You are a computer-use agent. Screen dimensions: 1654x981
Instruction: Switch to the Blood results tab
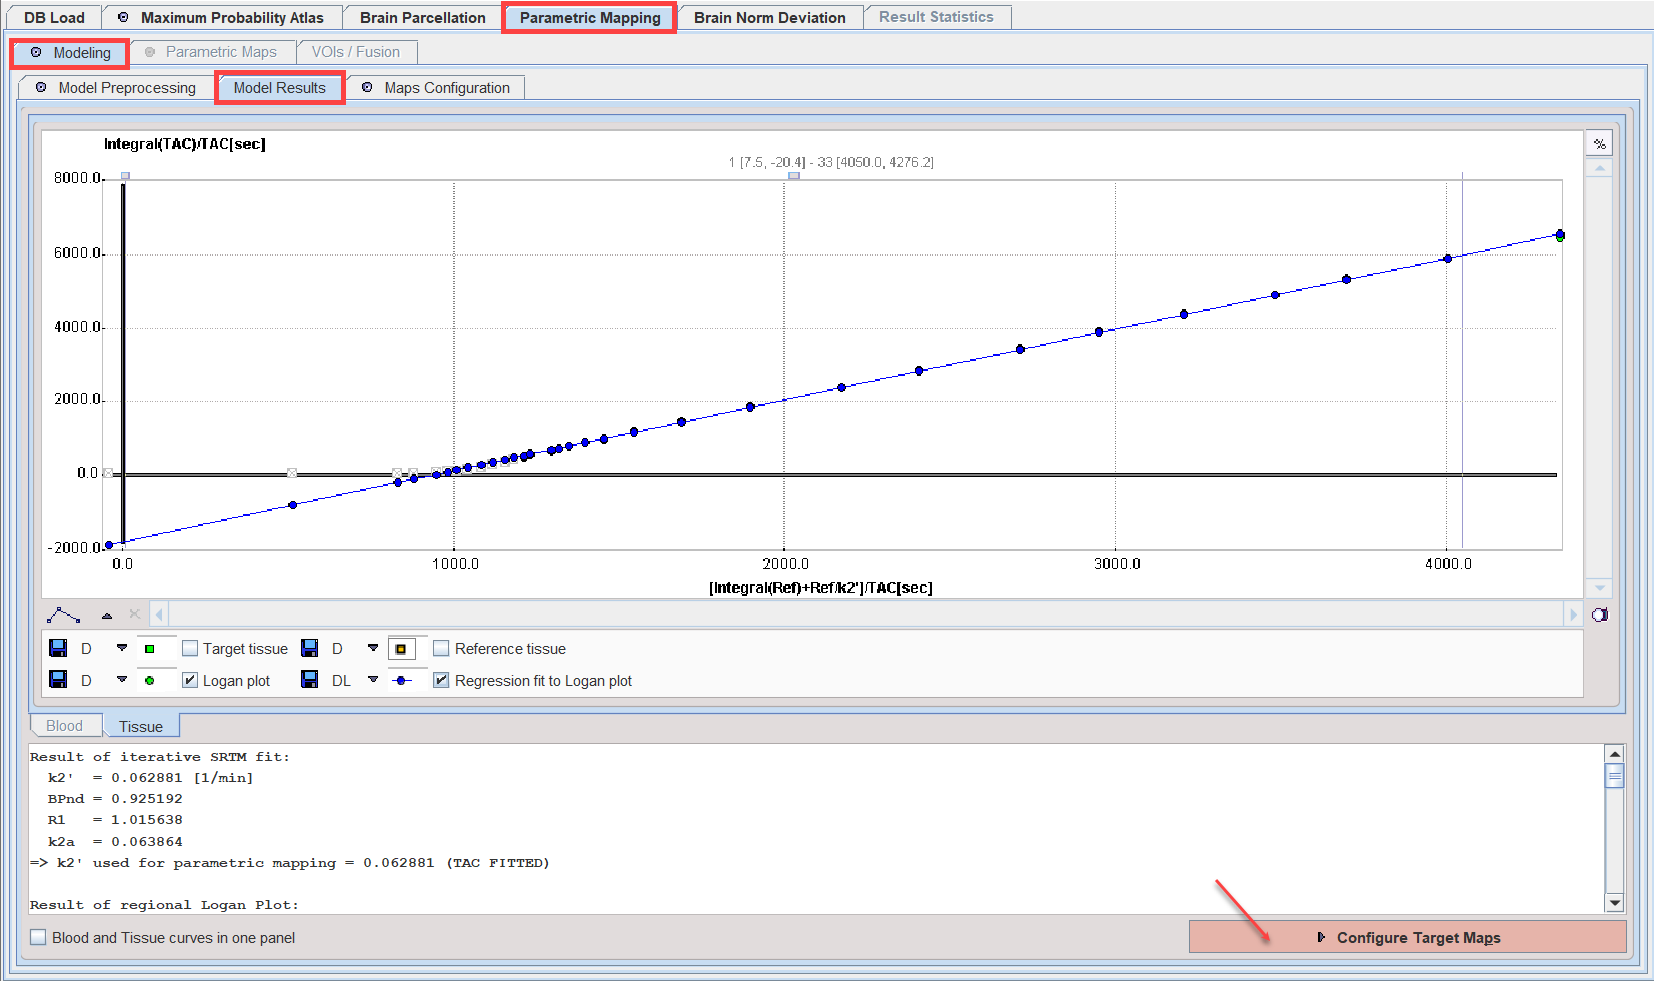pyautogui.click(x=65, y=726)
